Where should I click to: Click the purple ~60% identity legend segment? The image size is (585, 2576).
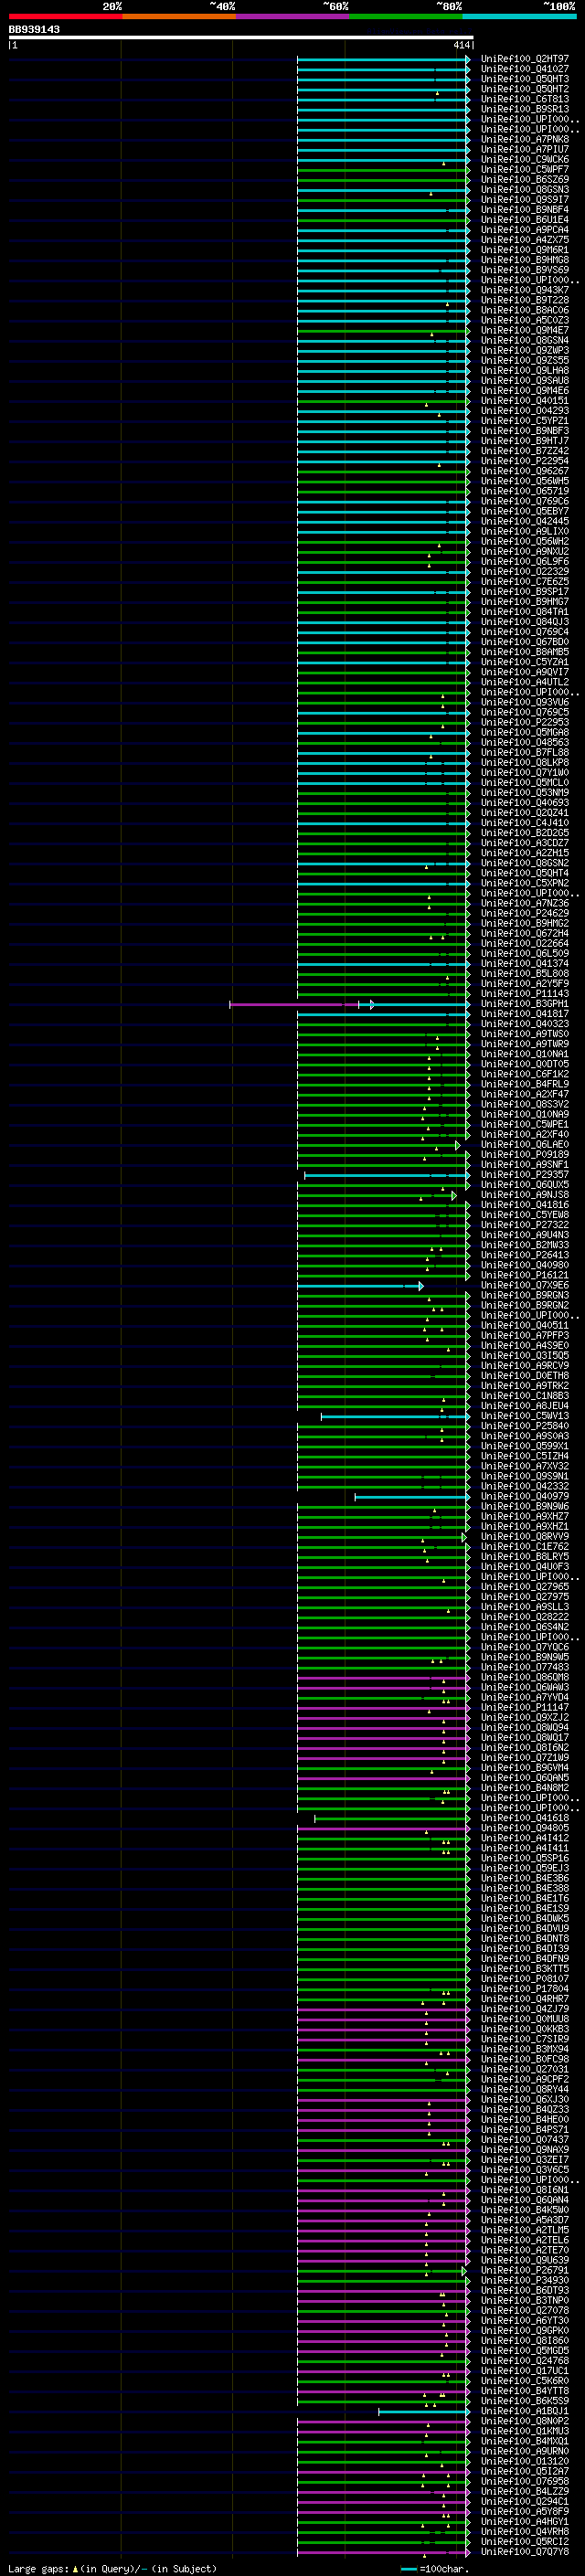pos(292,16)
